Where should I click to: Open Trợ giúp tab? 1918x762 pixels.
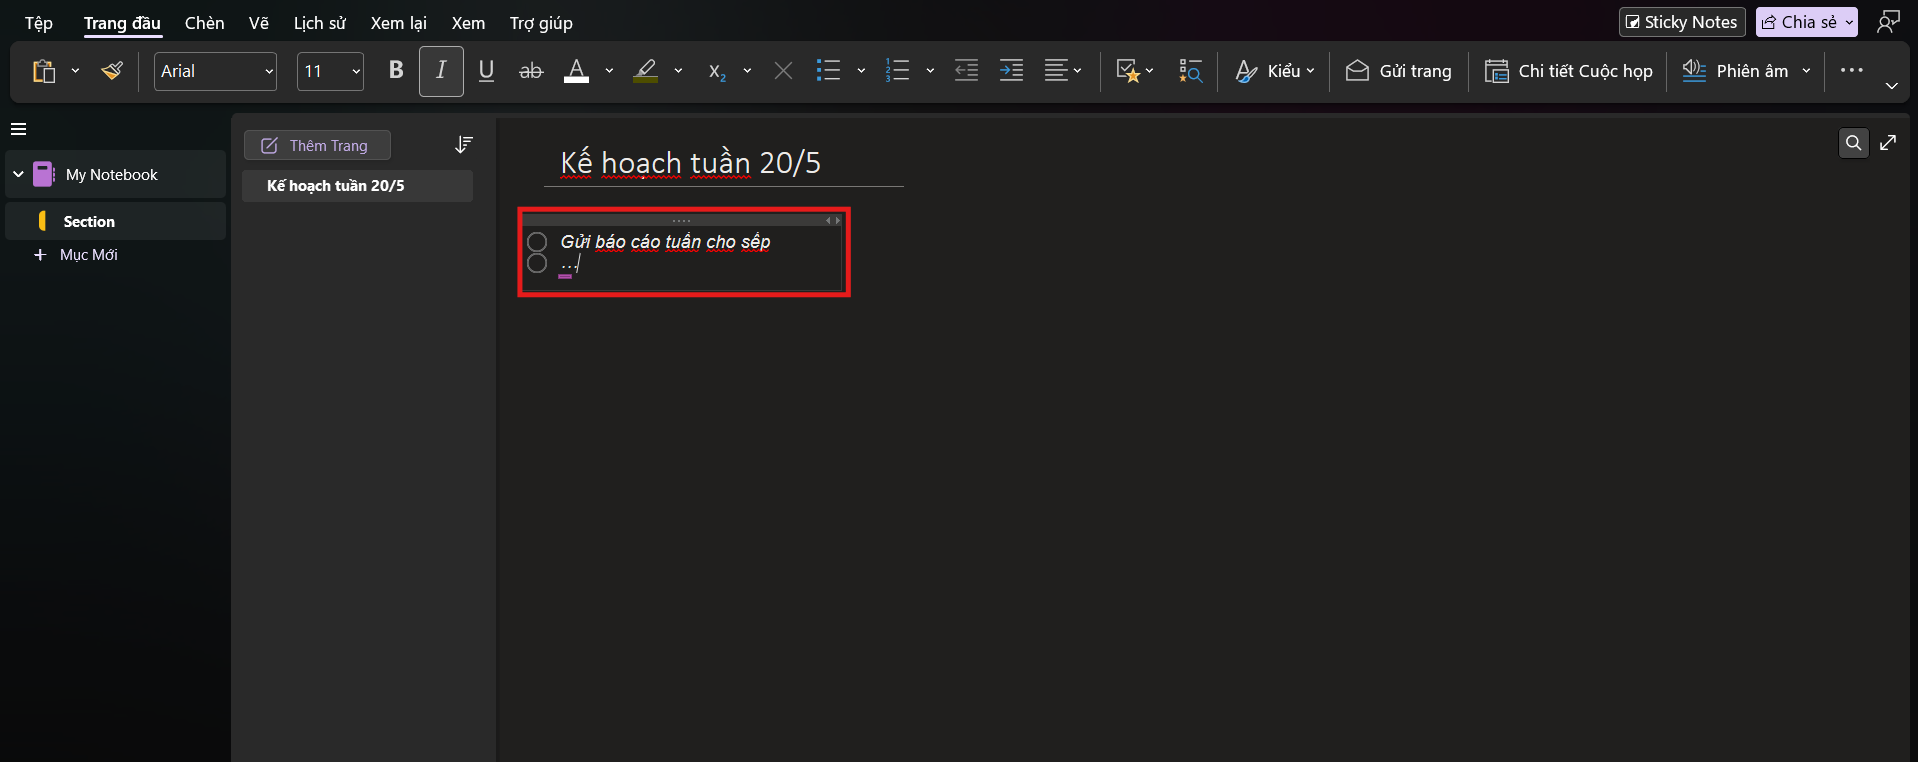click(x=541, y=23)
